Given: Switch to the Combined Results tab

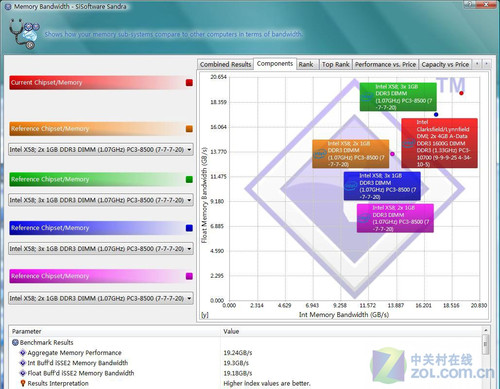Looking at the screenshot, I should click(225, 64).
